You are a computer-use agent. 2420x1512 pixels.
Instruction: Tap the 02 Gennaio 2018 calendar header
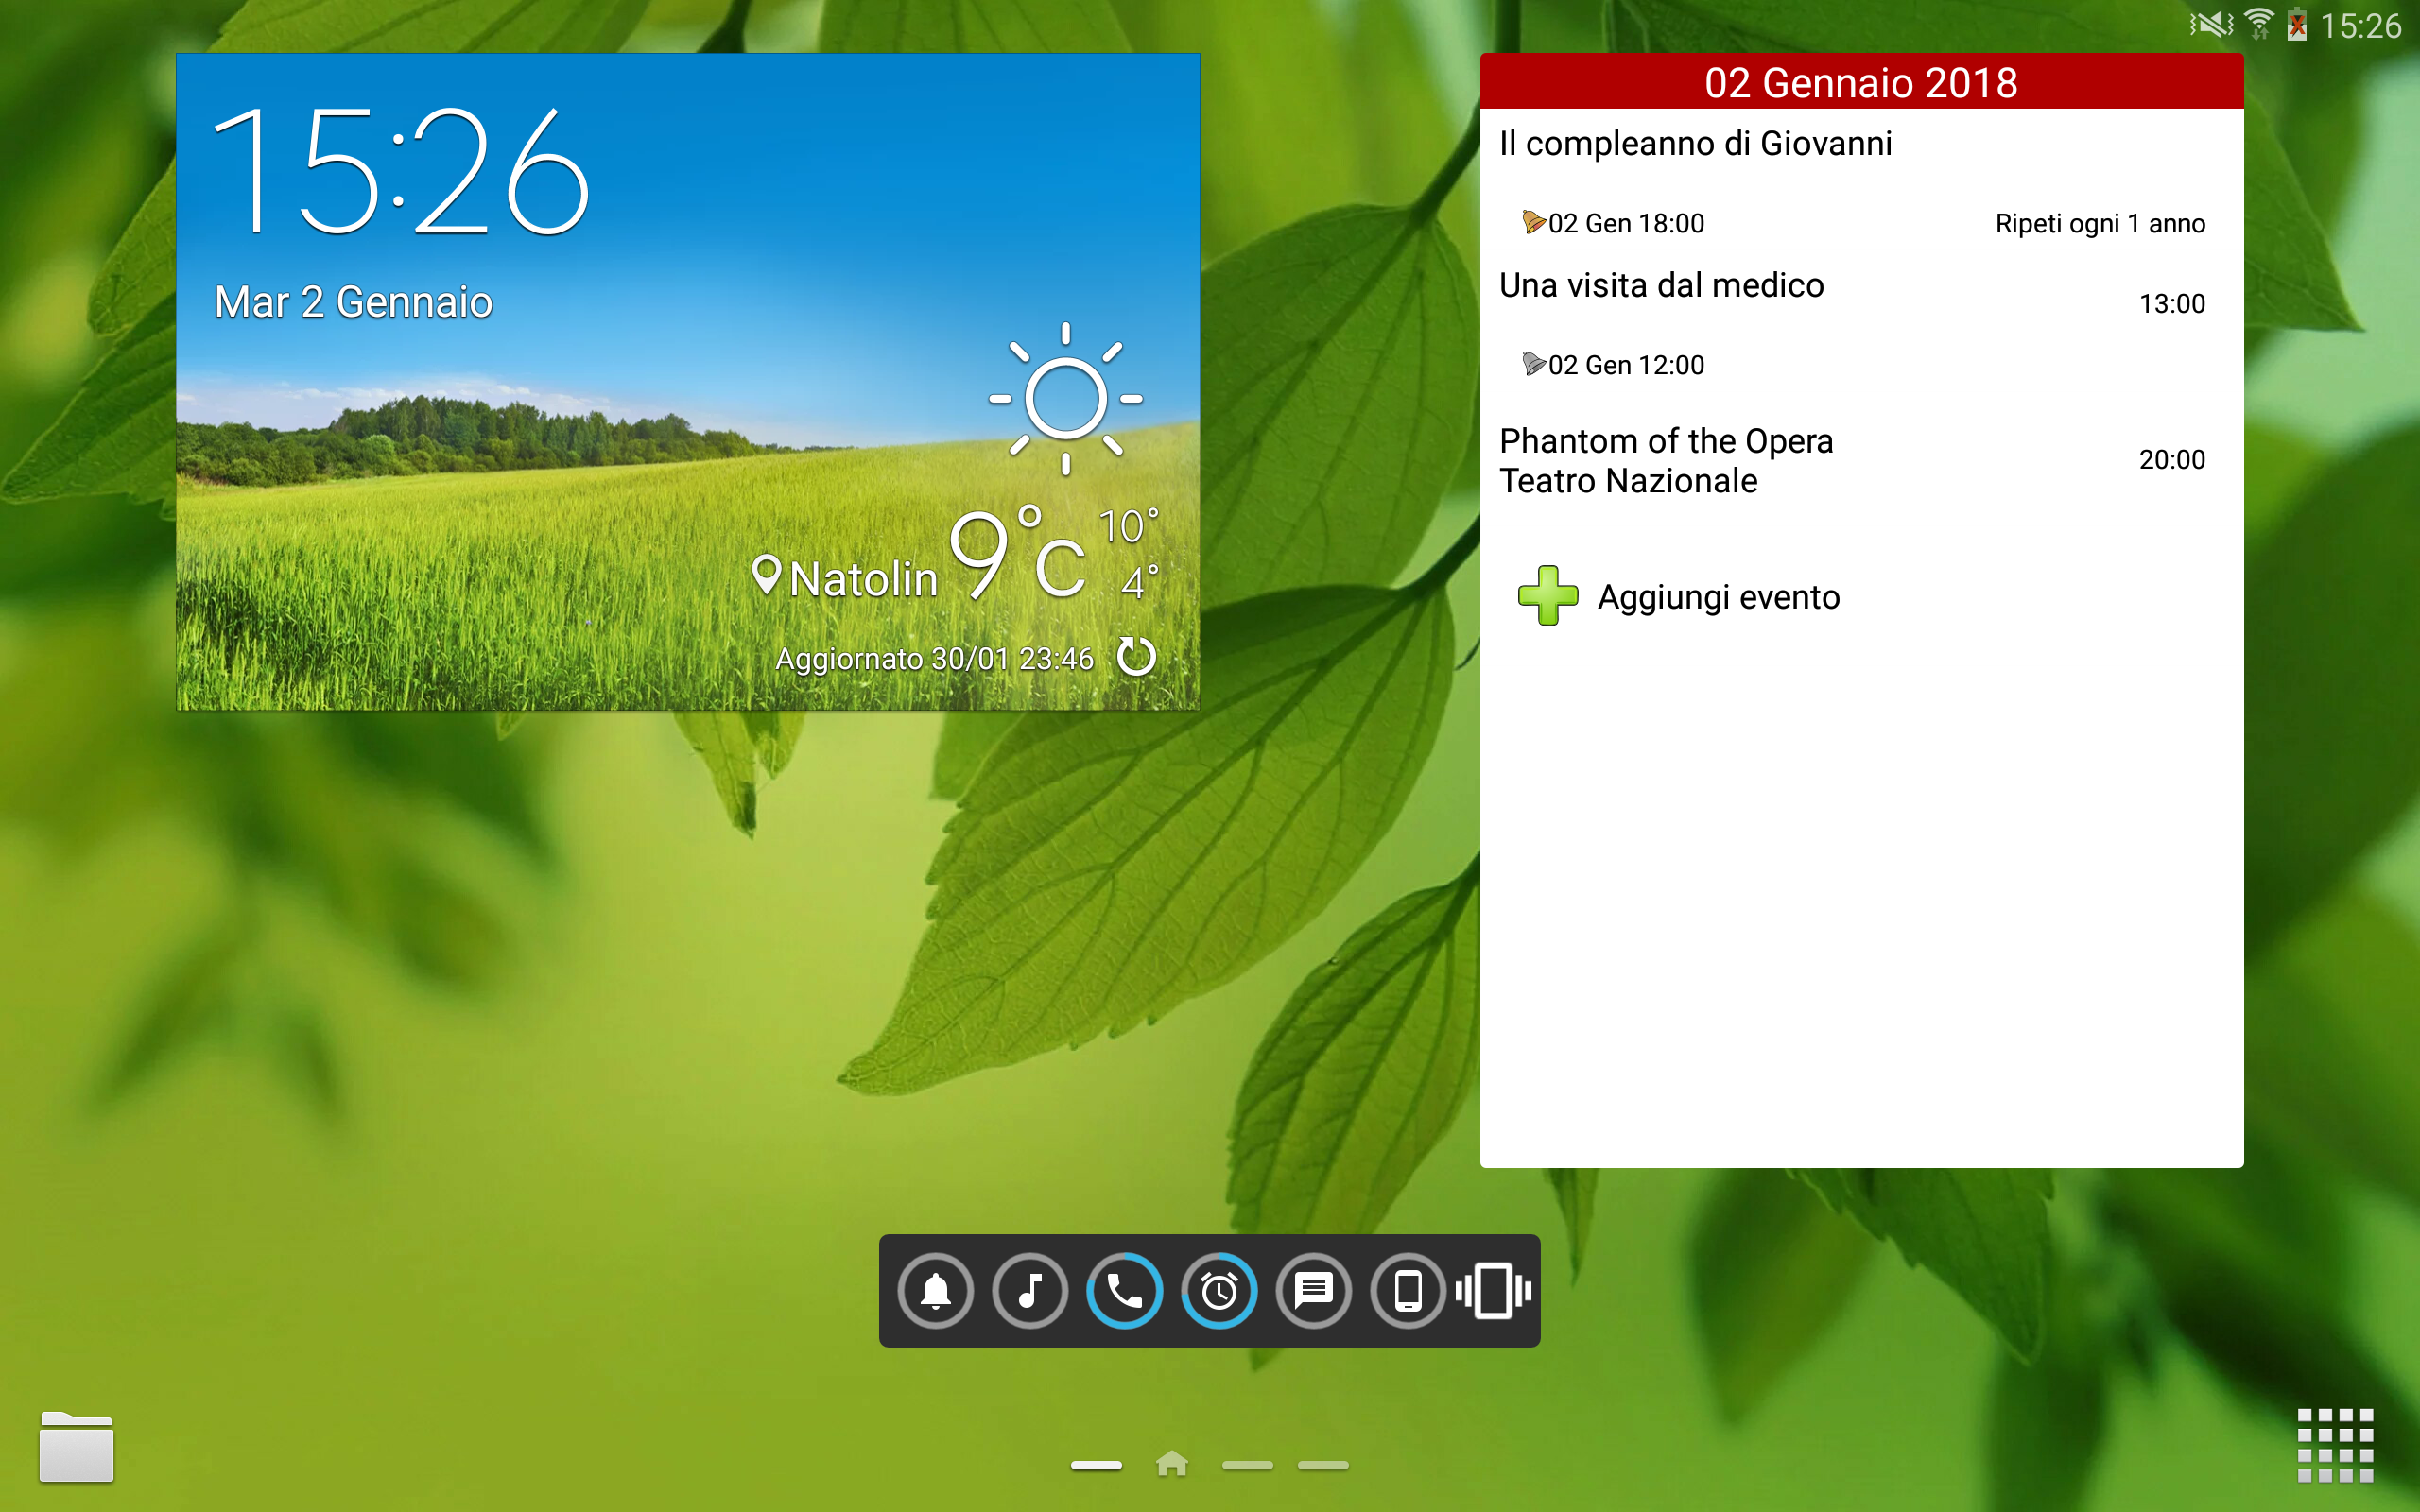coord(1861,82)
